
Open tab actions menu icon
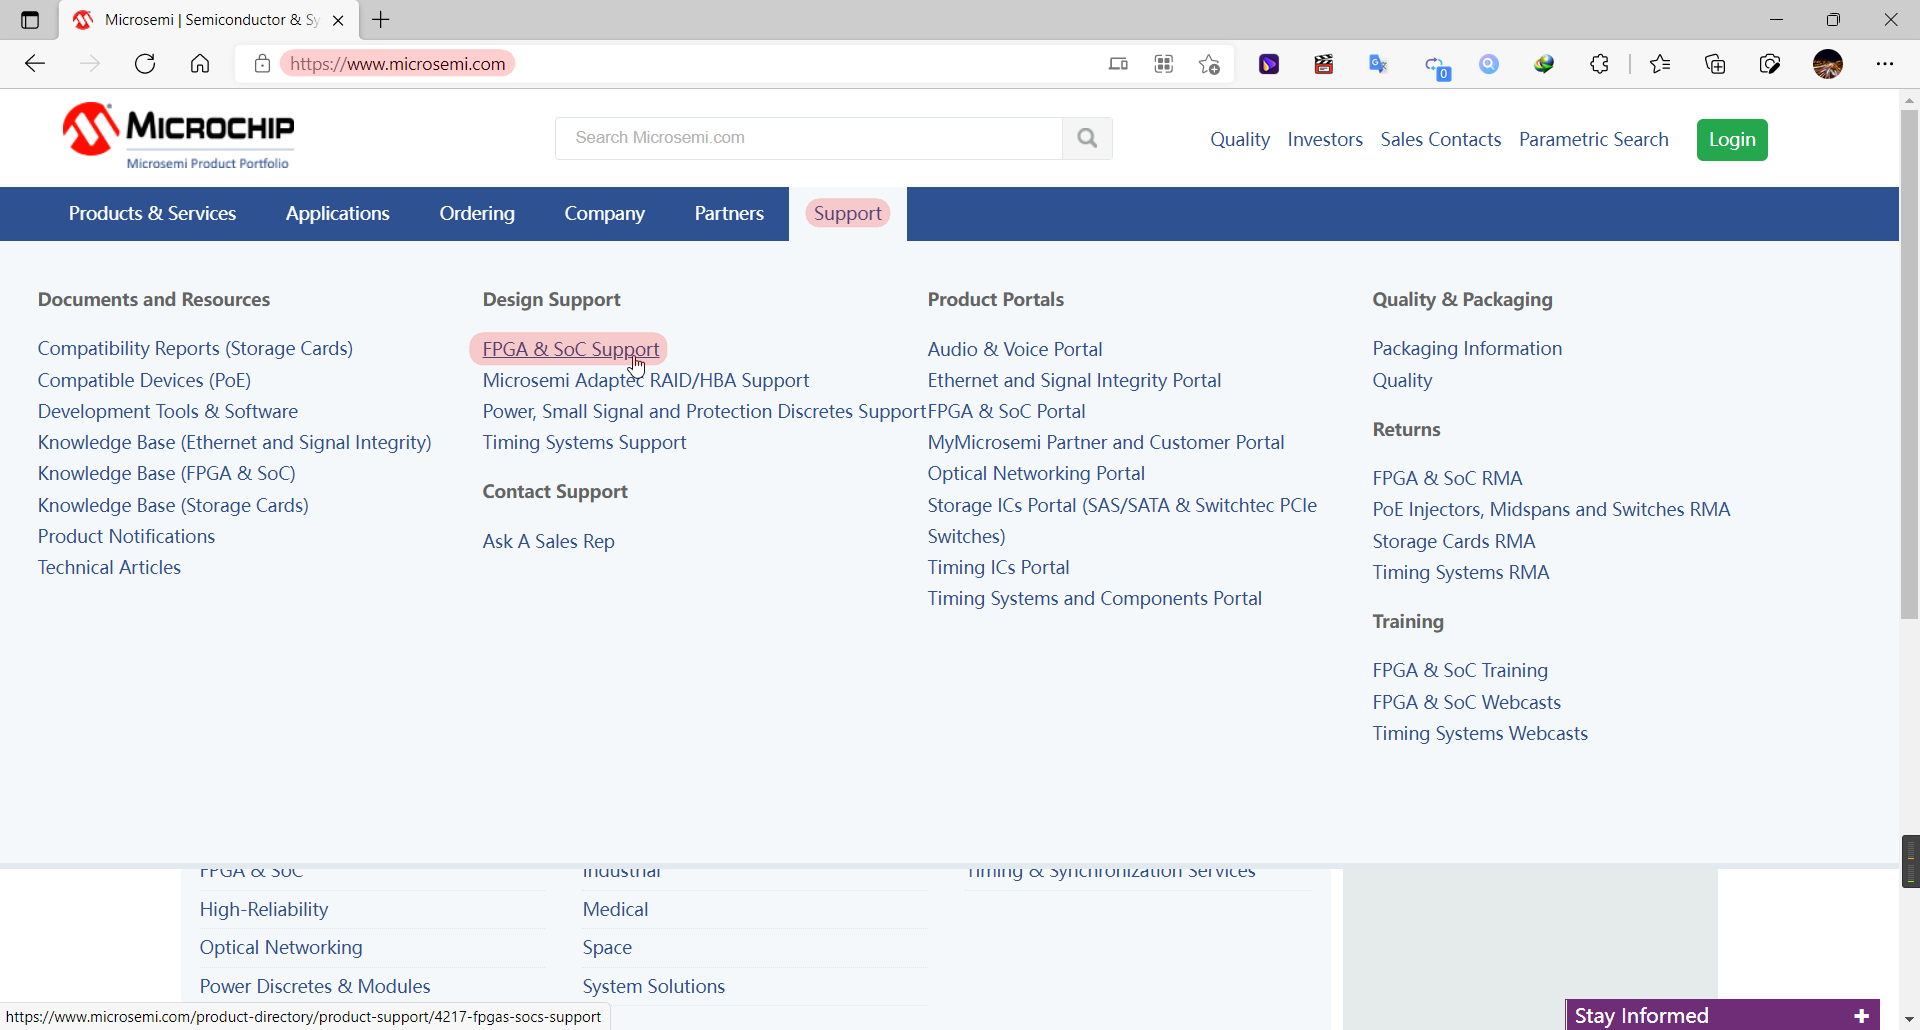click(x=30, y=20)
